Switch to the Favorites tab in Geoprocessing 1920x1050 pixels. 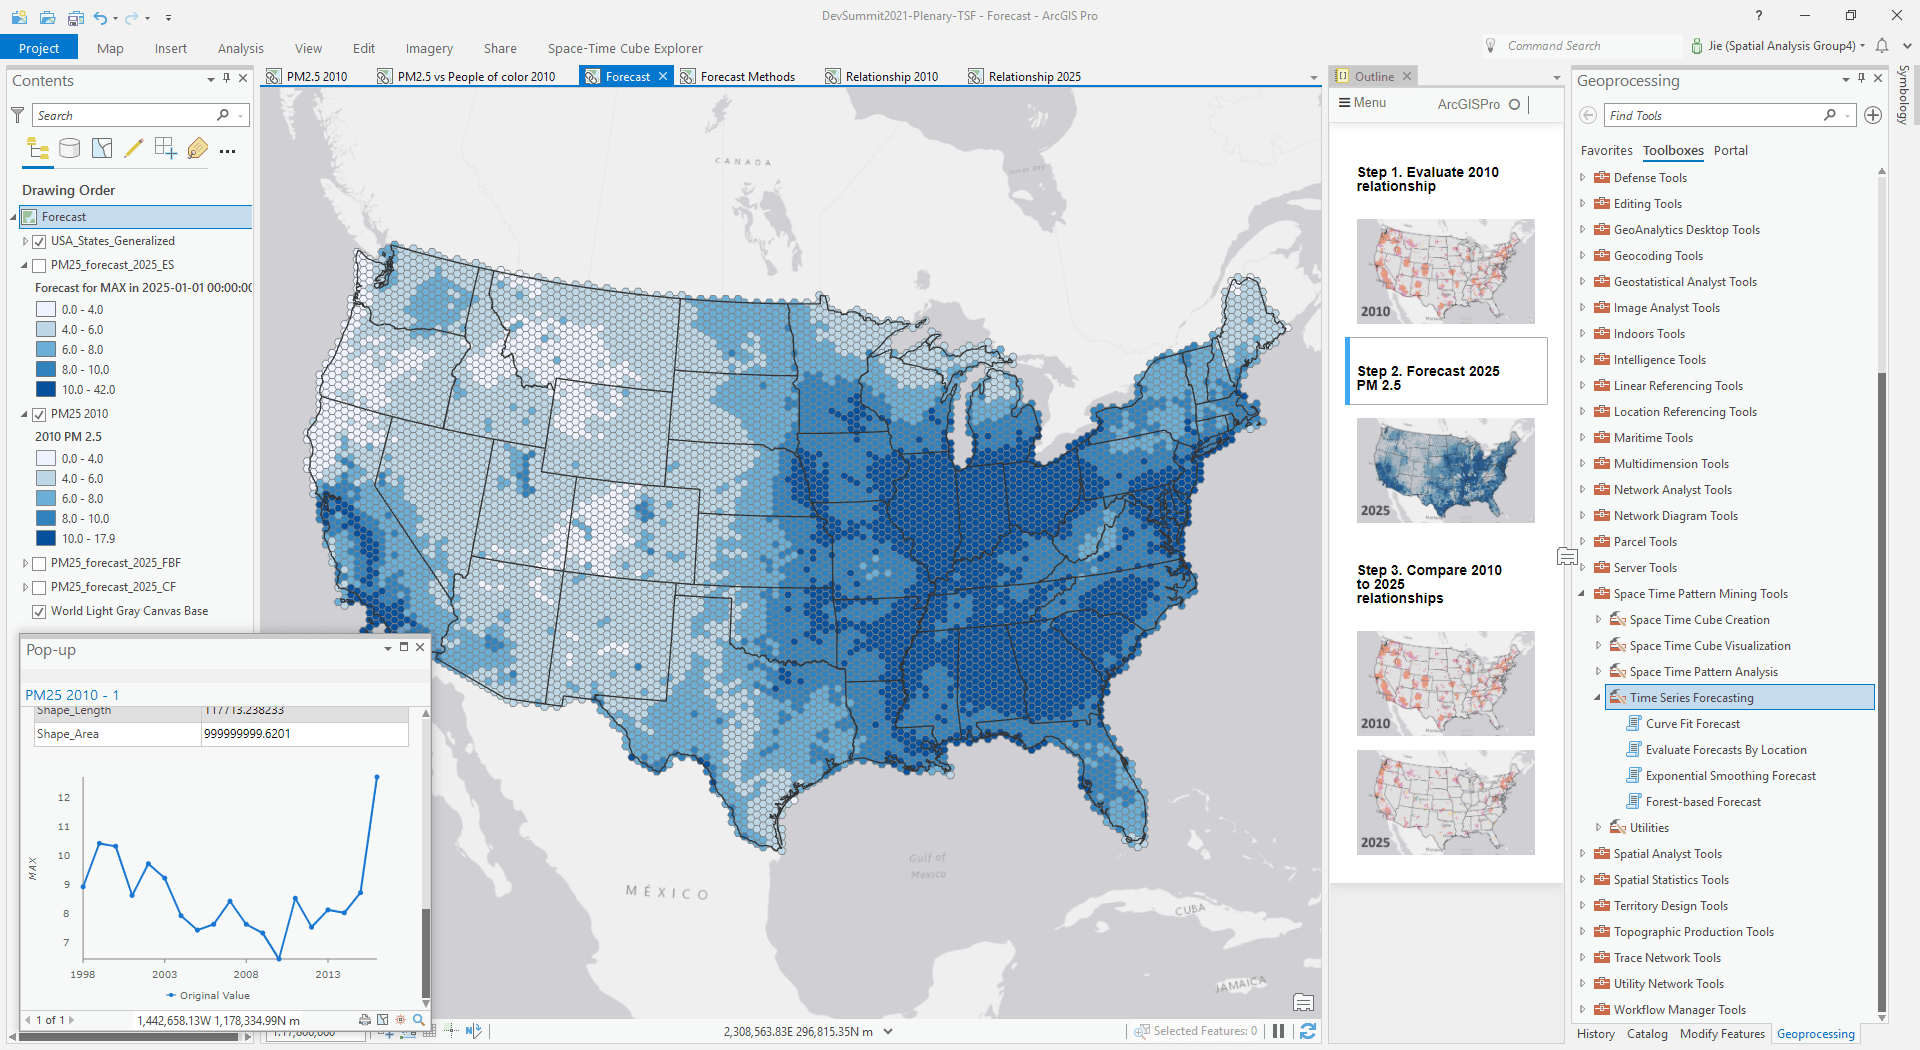[x=1606, y=151]
